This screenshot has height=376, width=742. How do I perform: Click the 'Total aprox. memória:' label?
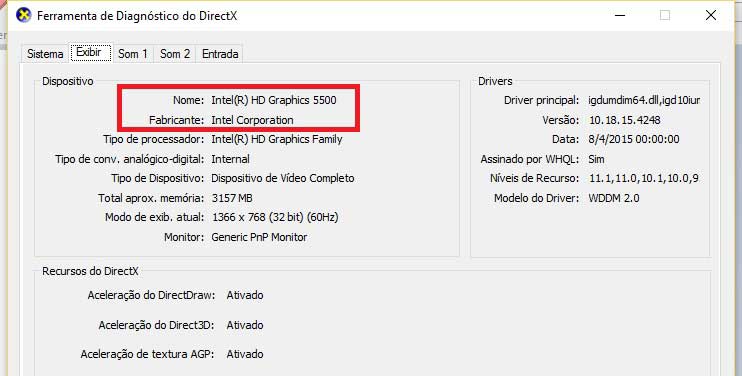[x=151, y=198]
